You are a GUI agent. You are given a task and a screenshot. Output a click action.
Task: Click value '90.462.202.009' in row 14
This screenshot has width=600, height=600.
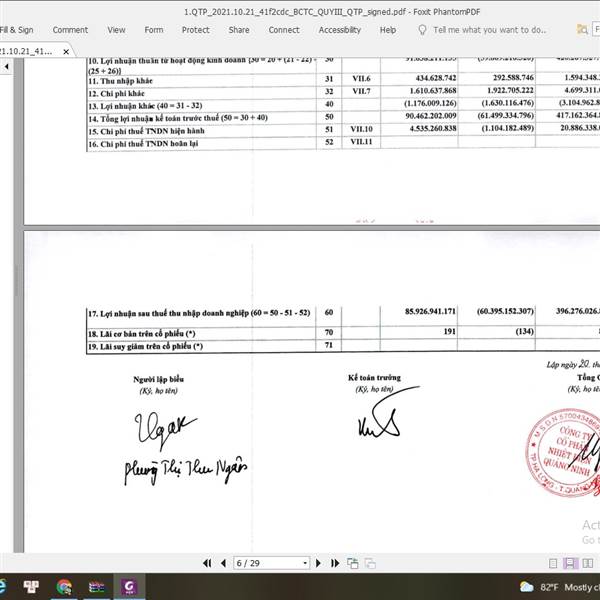(x=431, y=116)
